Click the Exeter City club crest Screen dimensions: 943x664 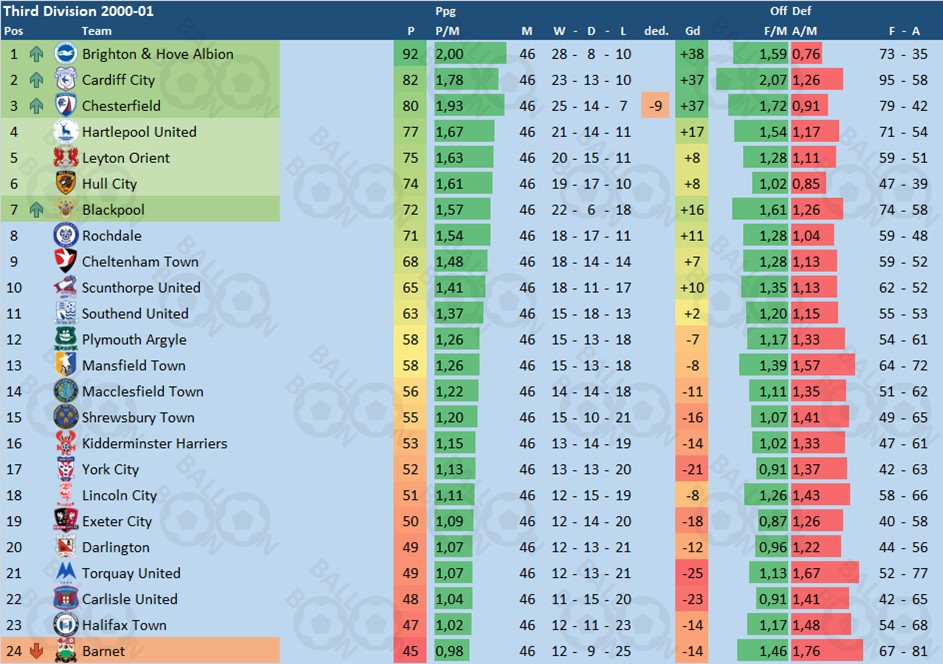point(66,522)
